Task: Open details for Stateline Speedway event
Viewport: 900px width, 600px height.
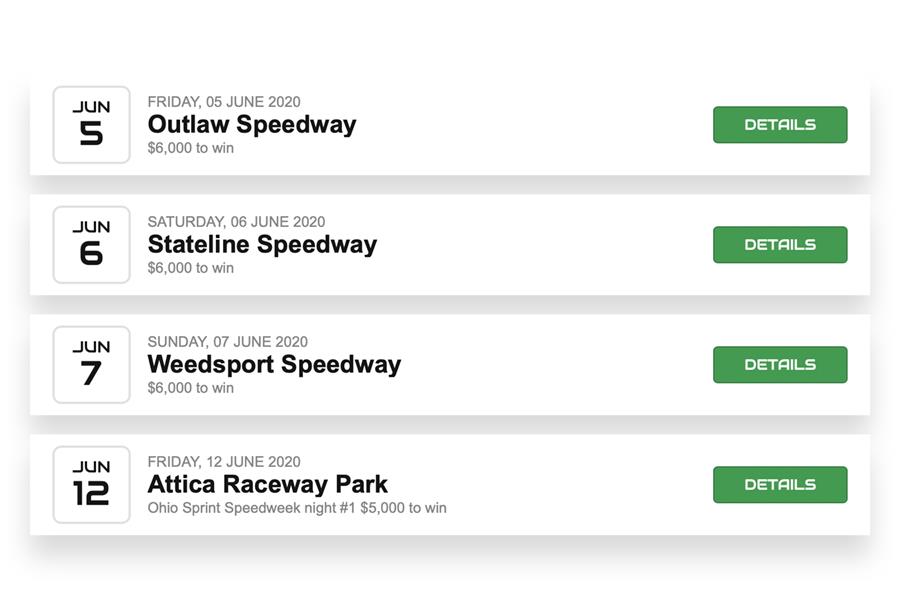Action: tap(780, 245)
